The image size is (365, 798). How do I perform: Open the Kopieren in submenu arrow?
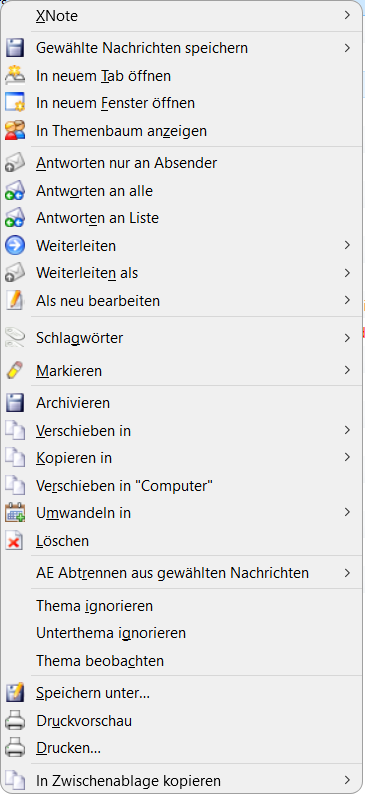tap(347, 458)
